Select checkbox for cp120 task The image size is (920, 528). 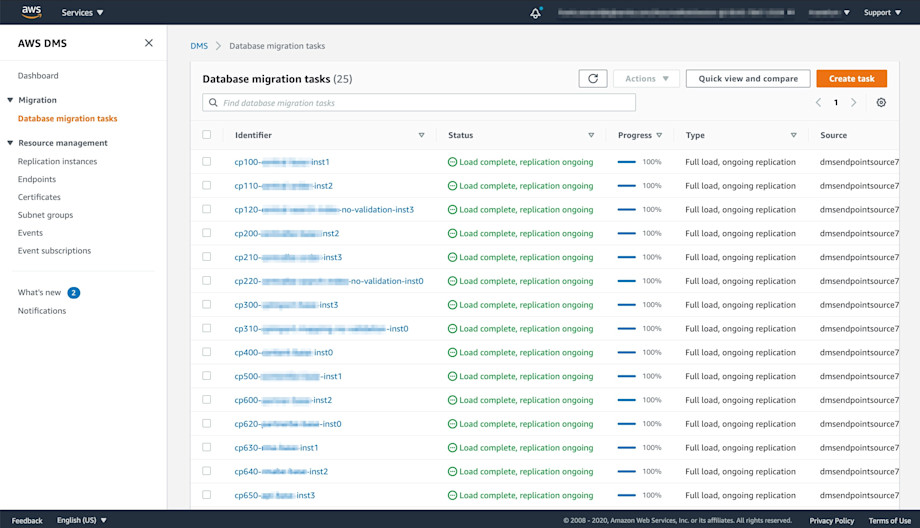pos(207,209)
